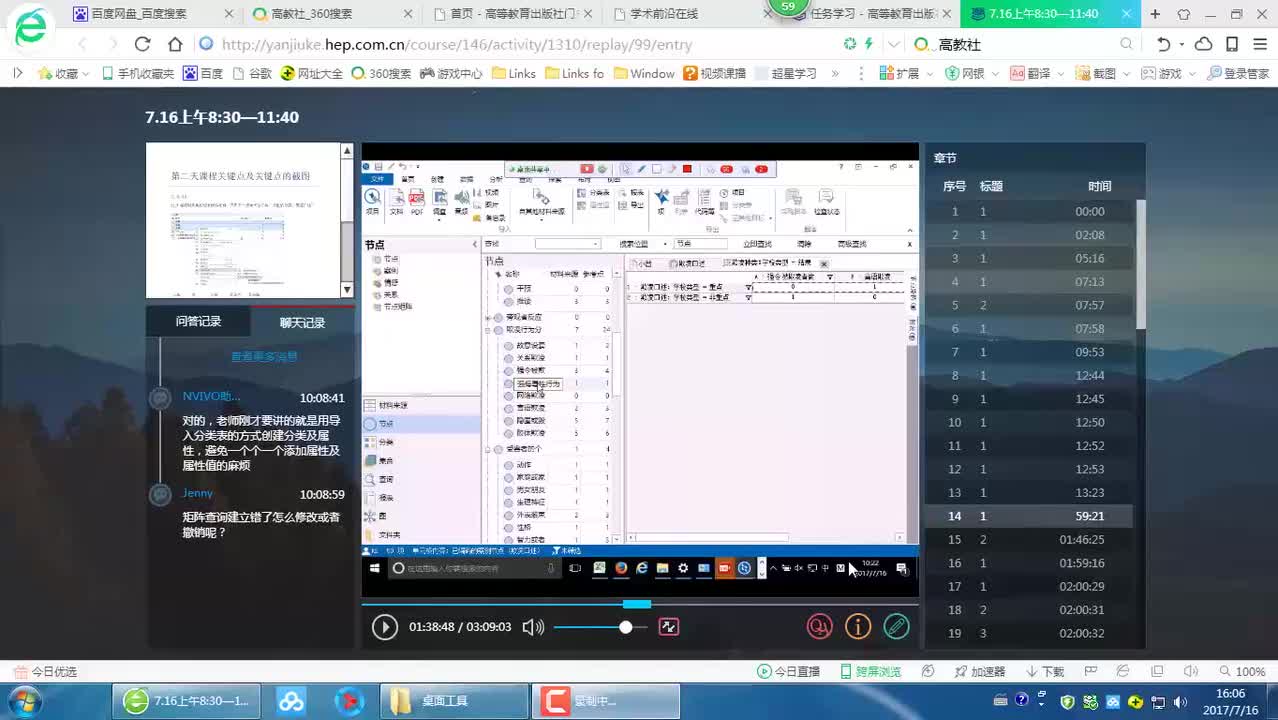
Task: Jump to chapter 13 at 13:23
Action: [1029, 493]
